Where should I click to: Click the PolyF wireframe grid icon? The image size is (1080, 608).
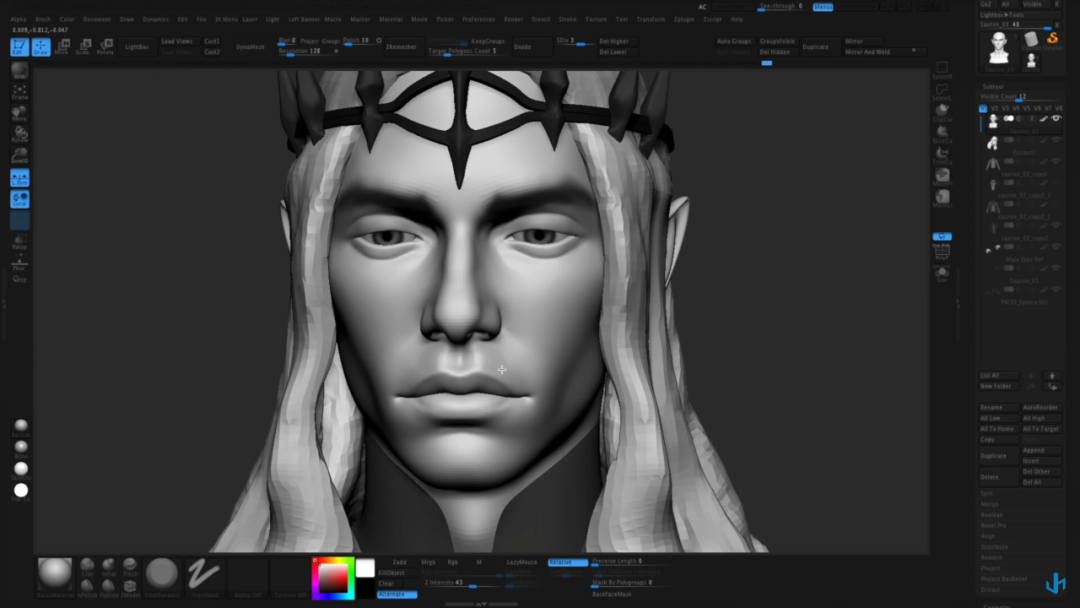942,252
